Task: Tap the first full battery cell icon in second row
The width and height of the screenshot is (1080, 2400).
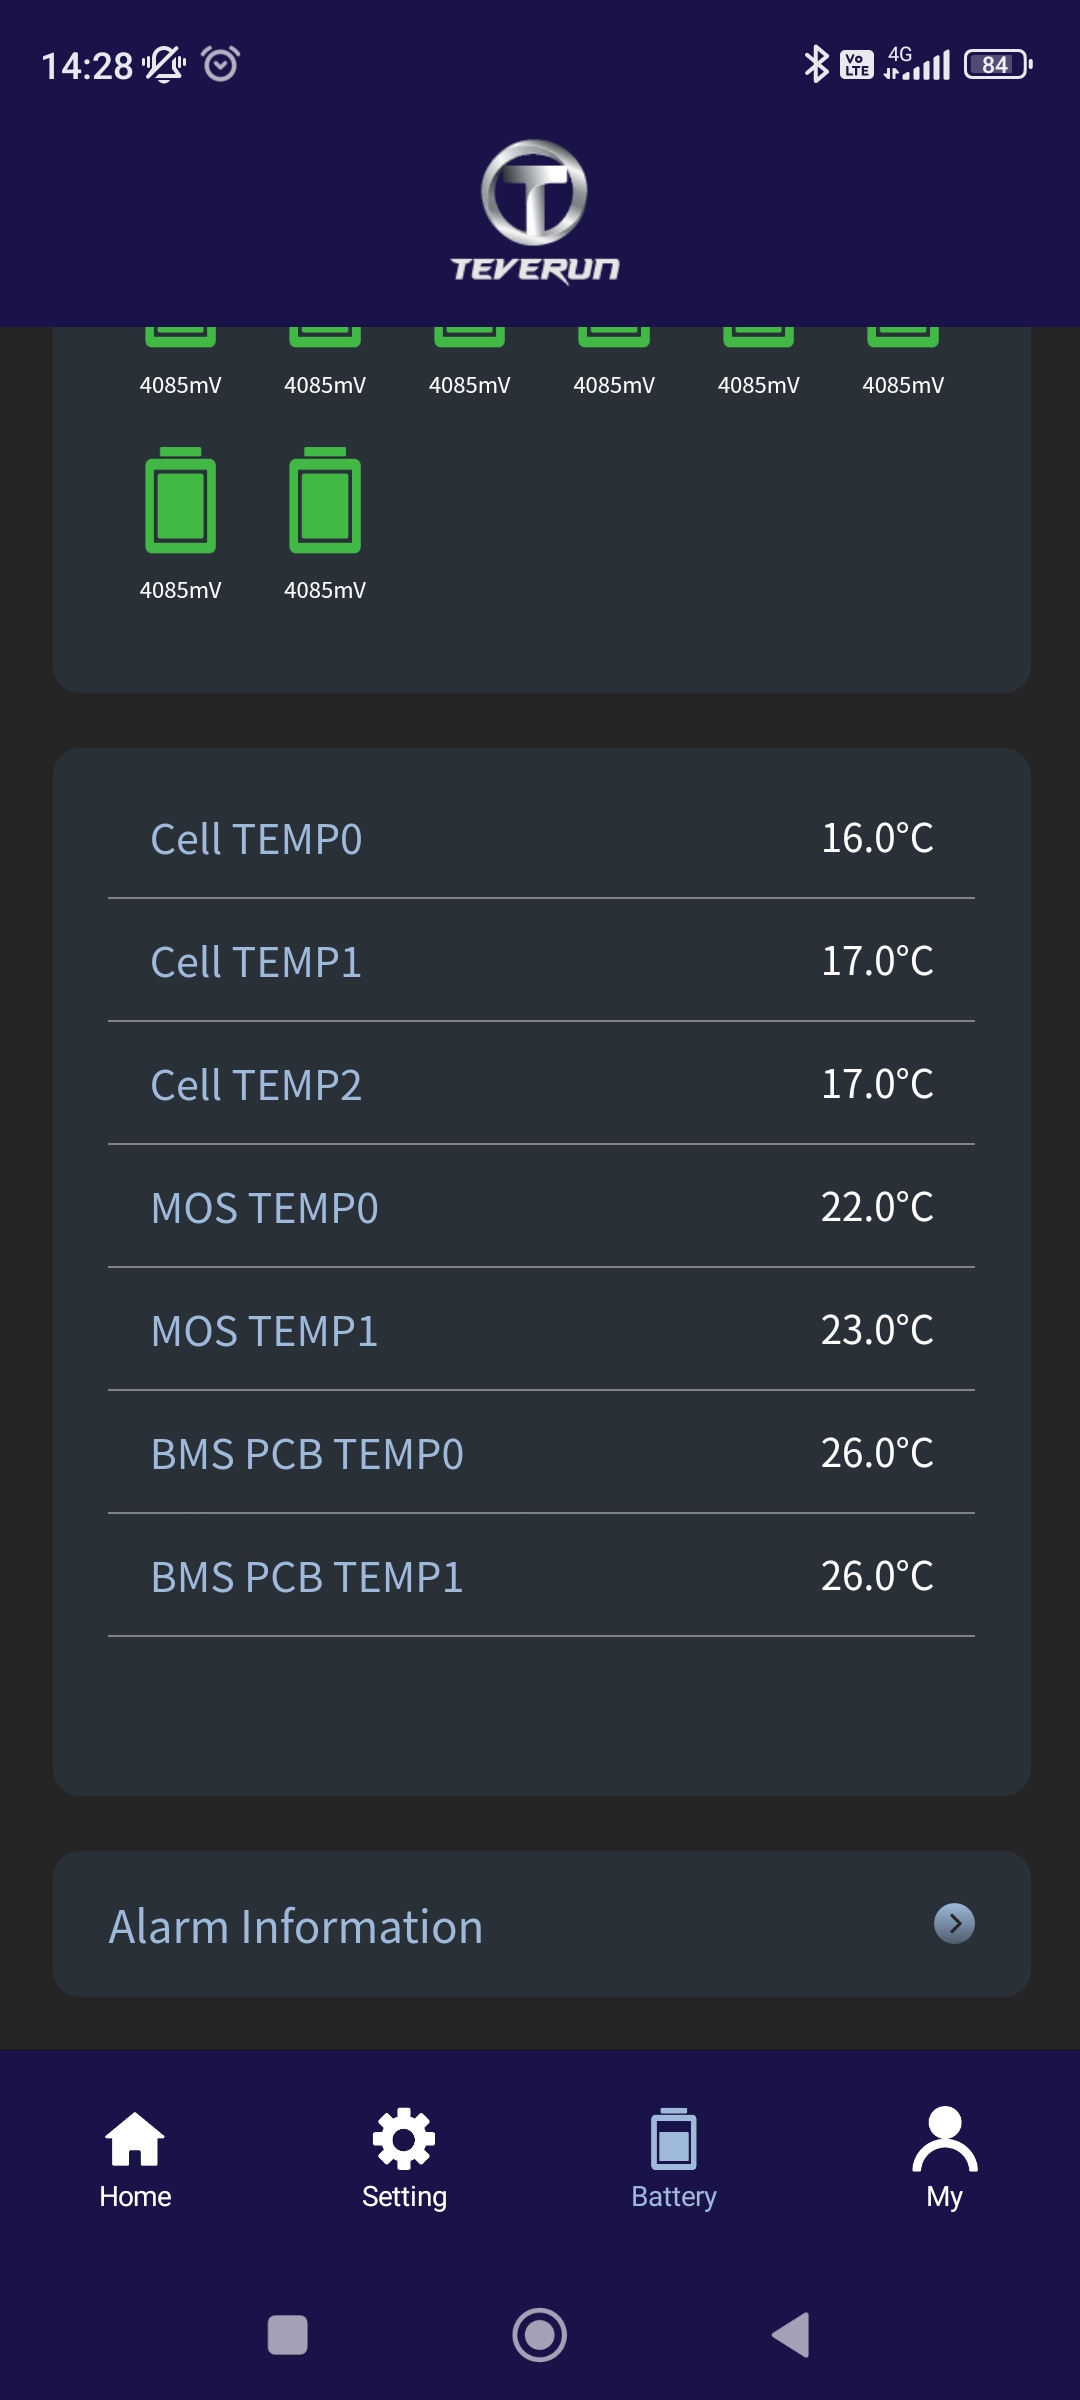Action: [x=181, y=501]
